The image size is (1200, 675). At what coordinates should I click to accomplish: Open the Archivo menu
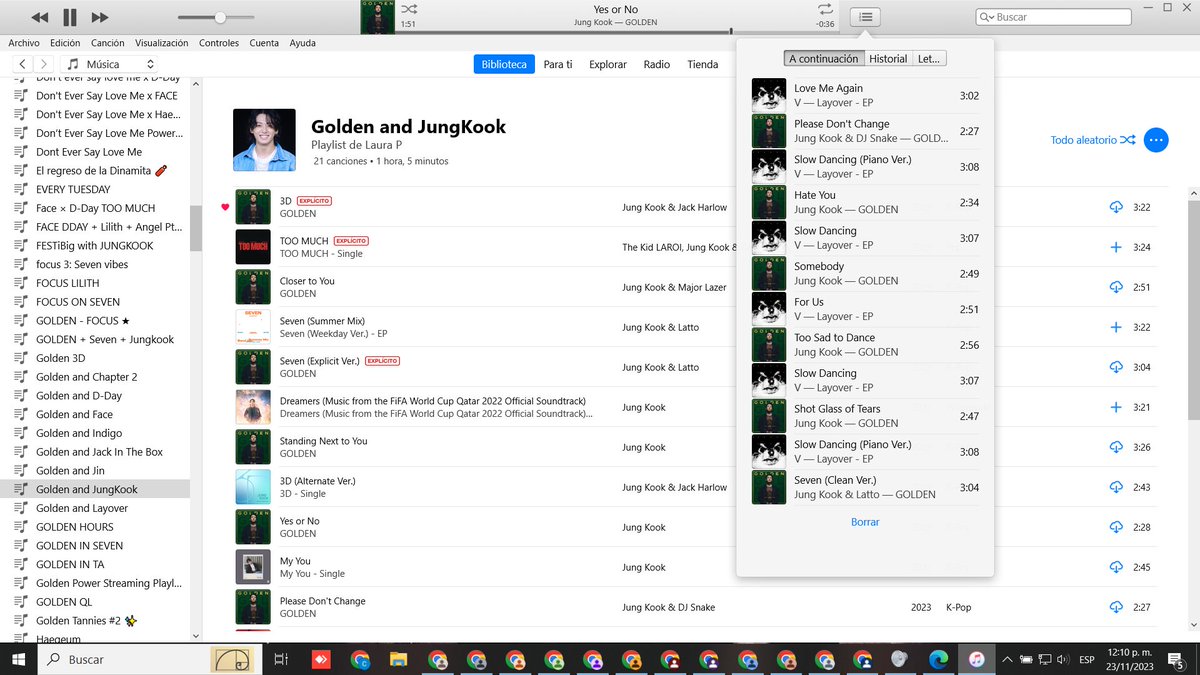click(24, 43)
